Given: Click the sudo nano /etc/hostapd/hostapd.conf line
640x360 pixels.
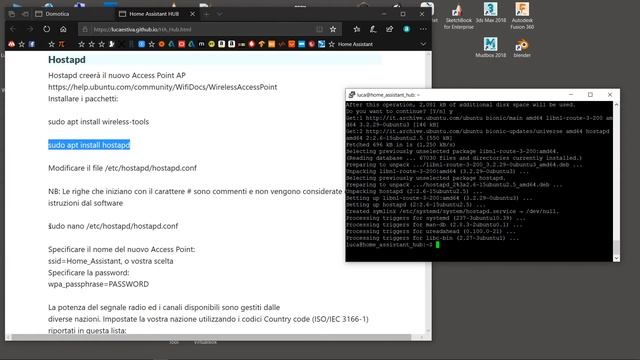Looking at the screenshot, I should pos(113,226).
